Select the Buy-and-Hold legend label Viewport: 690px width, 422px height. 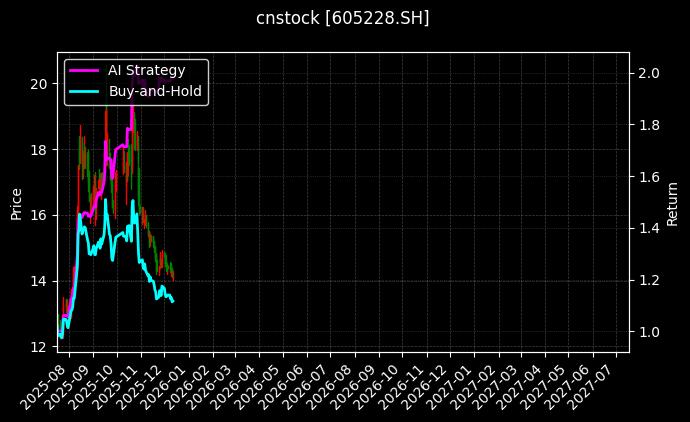click(155, 91)
